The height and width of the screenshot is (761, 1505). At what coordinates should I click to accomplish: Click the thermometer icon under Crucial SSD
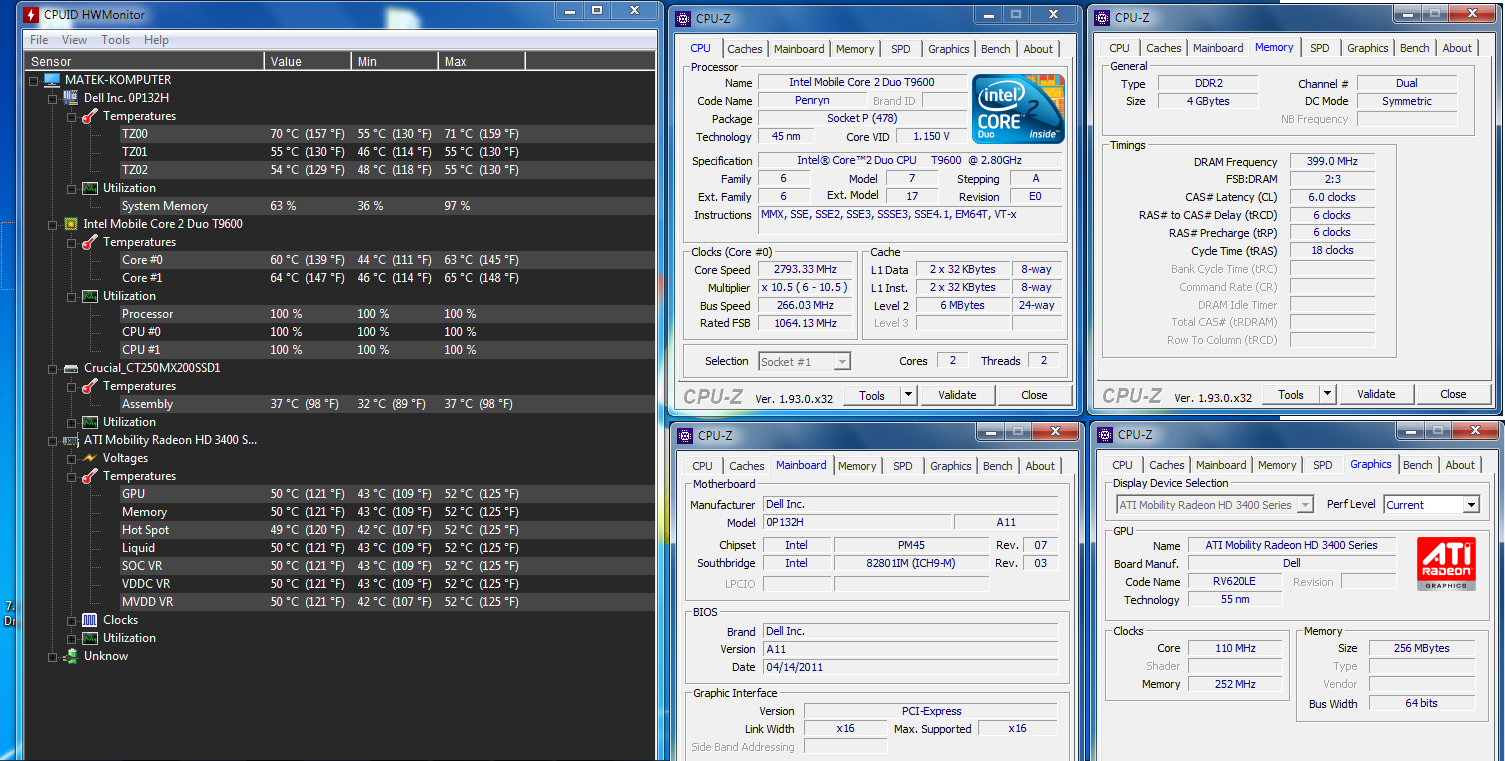pos(90,386)
